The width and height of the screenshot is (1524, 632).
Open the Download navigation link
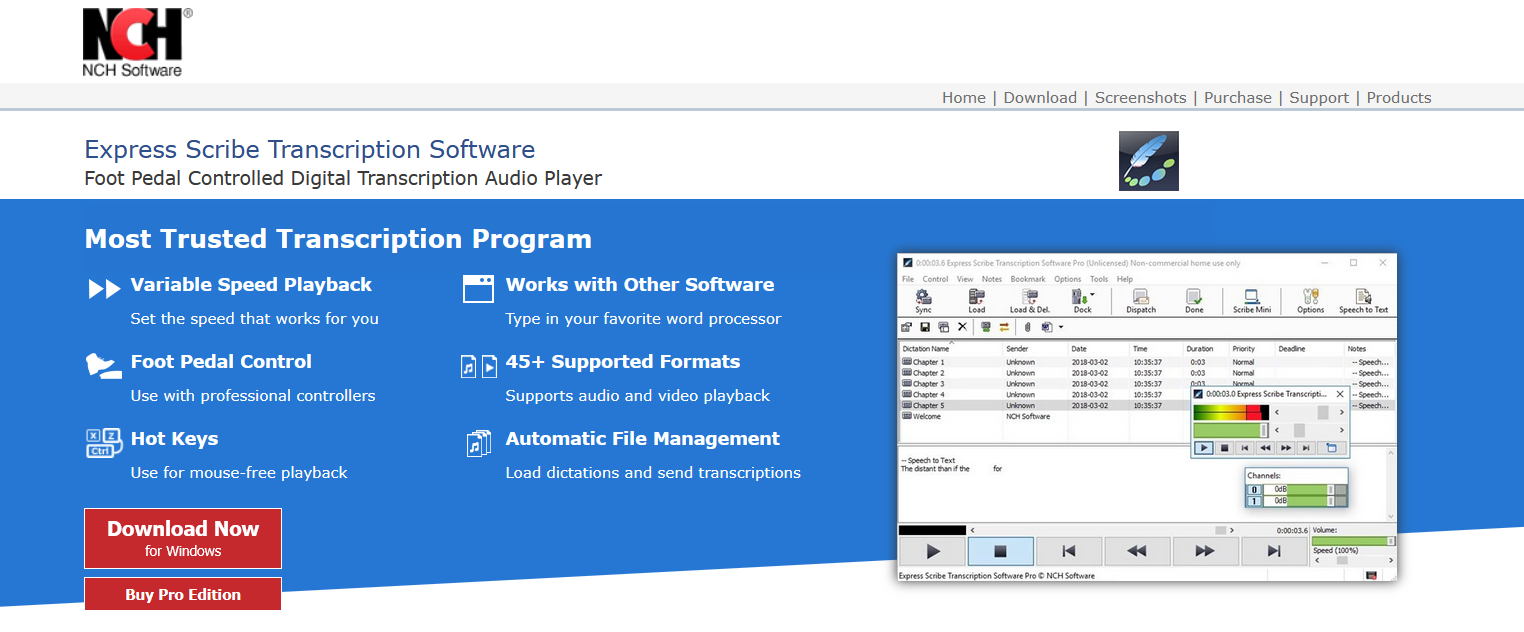click(1040, 98)
